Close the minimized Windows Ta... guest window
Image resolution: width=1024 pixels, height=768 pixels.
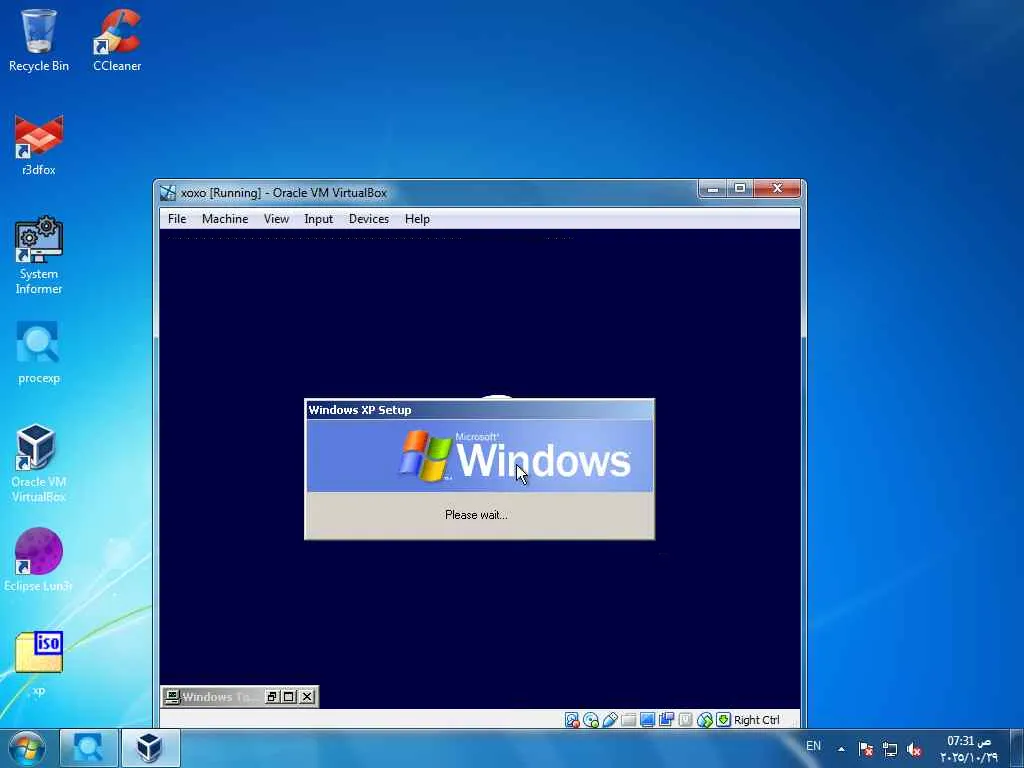(307, 697)
